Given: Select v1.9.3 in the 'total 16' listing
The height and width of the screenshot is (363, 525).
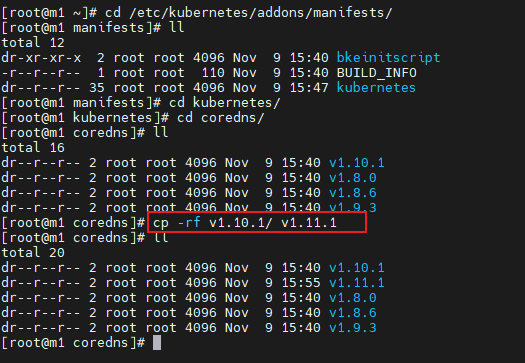Looking at the screenshot, I should [353, 207].
